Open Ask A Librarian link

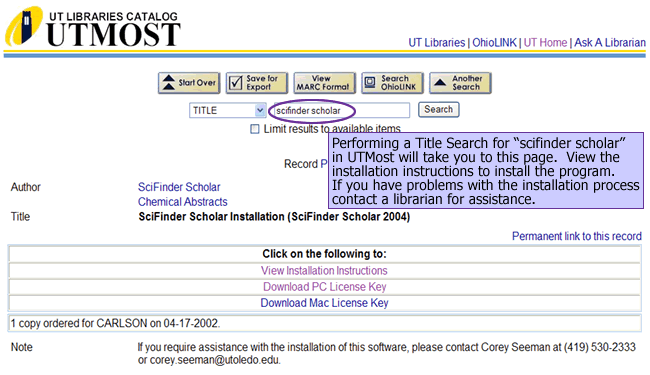pyautogui.click(x=610, y=43)
